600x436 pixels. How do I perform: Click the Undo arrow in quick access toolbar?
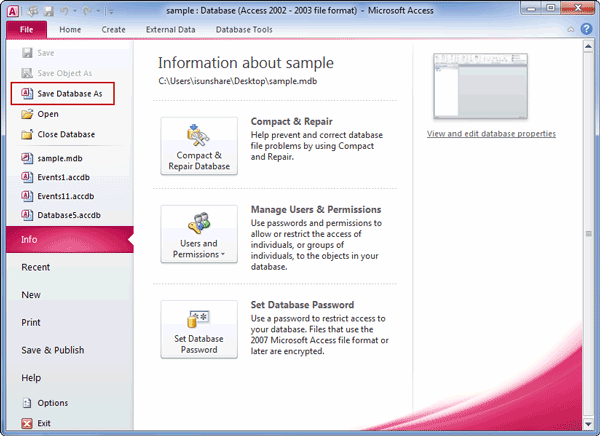coord(64,11)
